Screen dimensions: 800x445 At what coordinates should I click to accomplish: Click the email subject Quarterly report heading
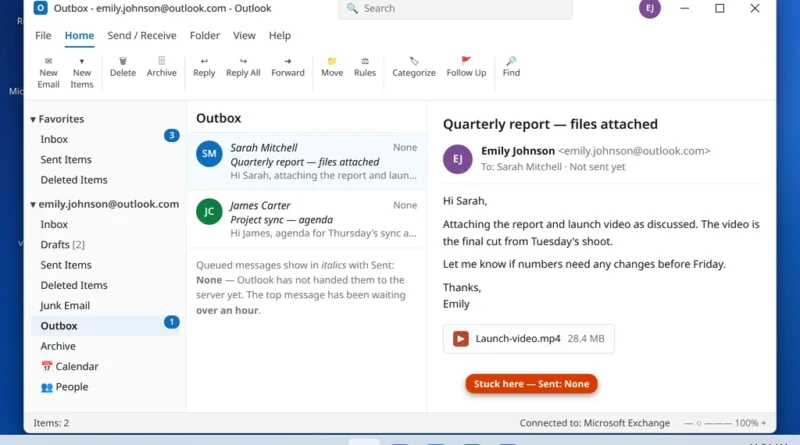[x=550, y=124]
